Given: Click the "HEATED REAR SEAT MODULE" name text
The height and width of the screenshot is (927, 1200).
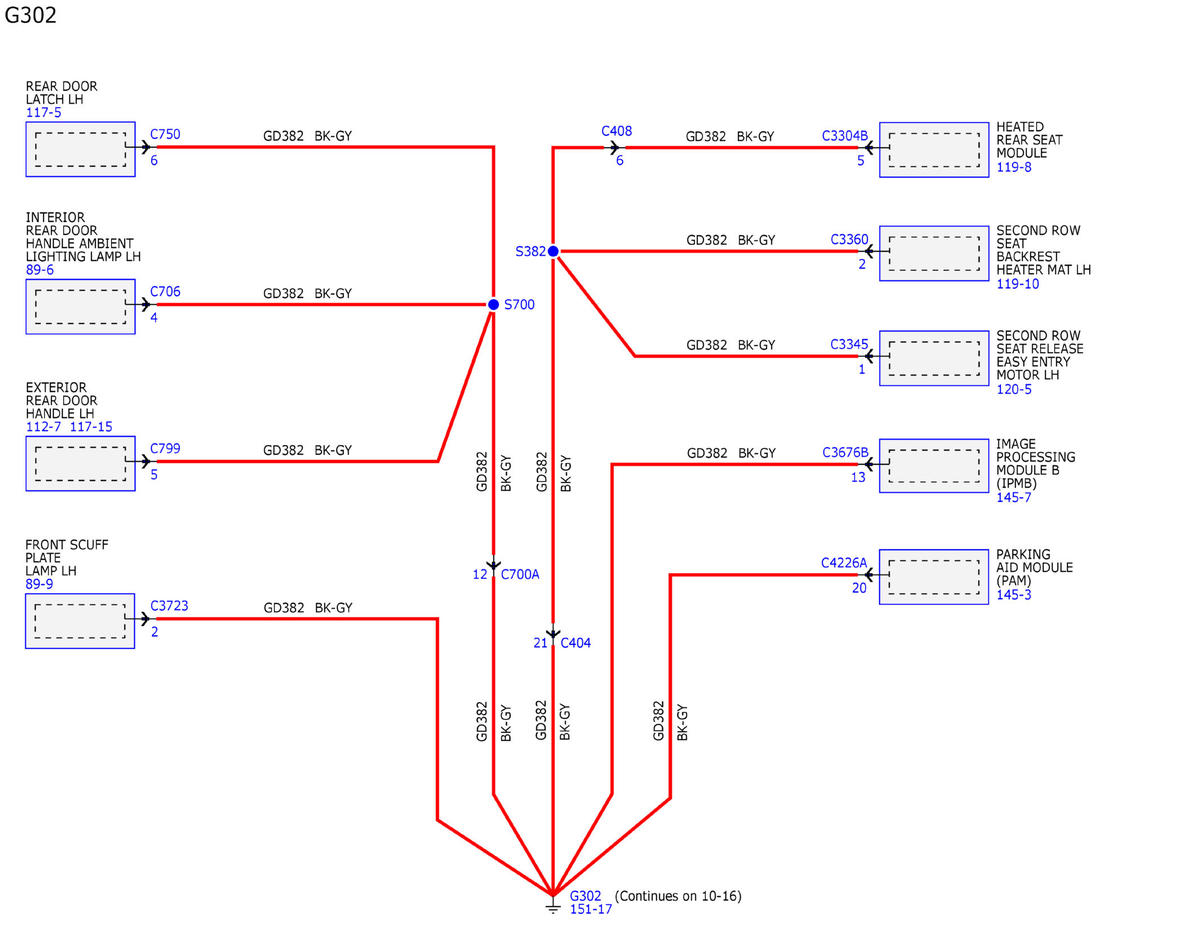Looking at the screenshot, I should pyautogui.click(x=1029, y=141).
